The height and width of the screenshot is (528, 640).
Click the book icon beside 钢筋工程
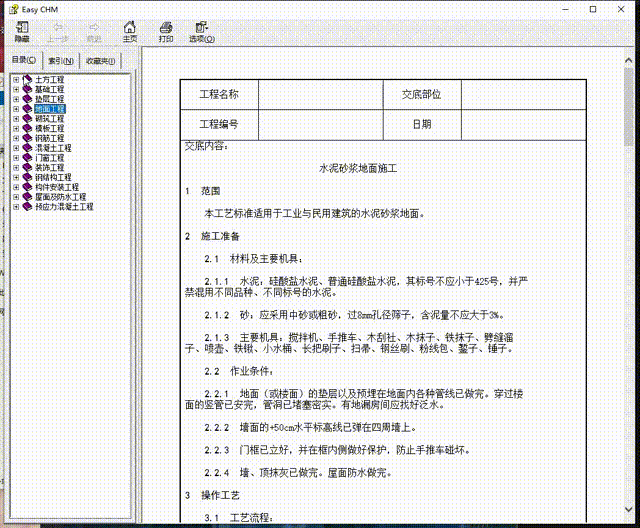click(x=27, y=138)
